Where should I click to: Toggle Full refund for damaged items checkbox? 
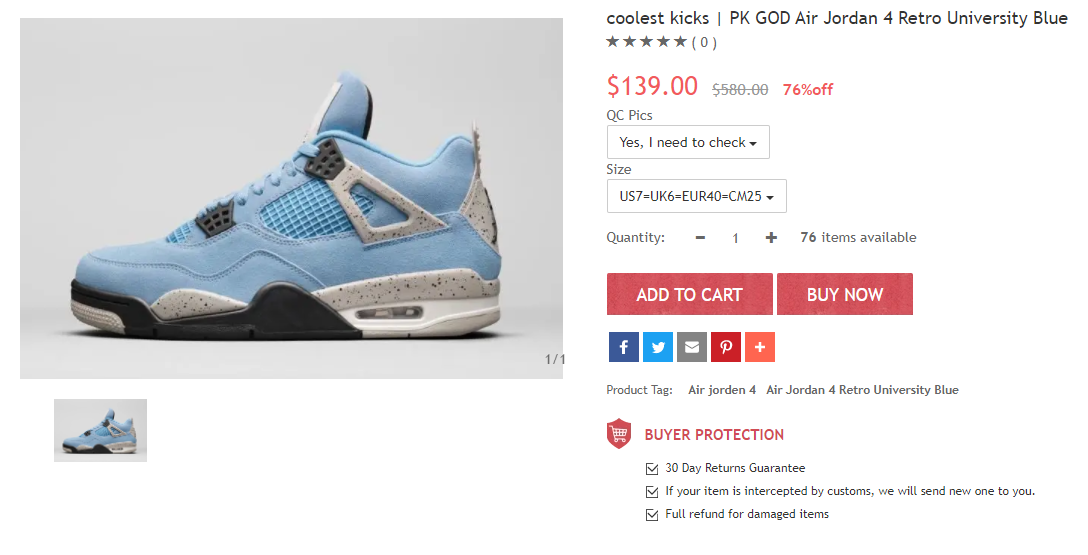(652, 515)
